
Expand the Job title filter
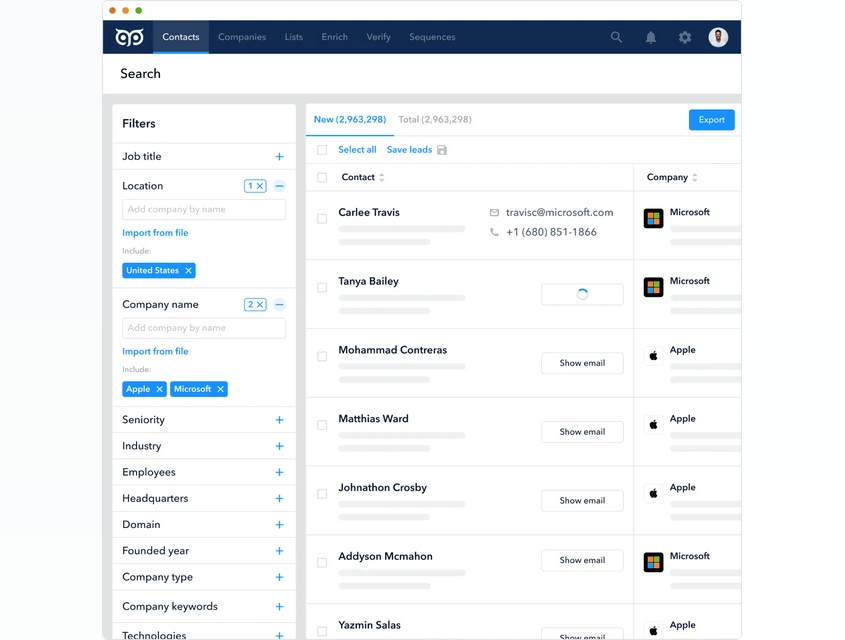279,156
